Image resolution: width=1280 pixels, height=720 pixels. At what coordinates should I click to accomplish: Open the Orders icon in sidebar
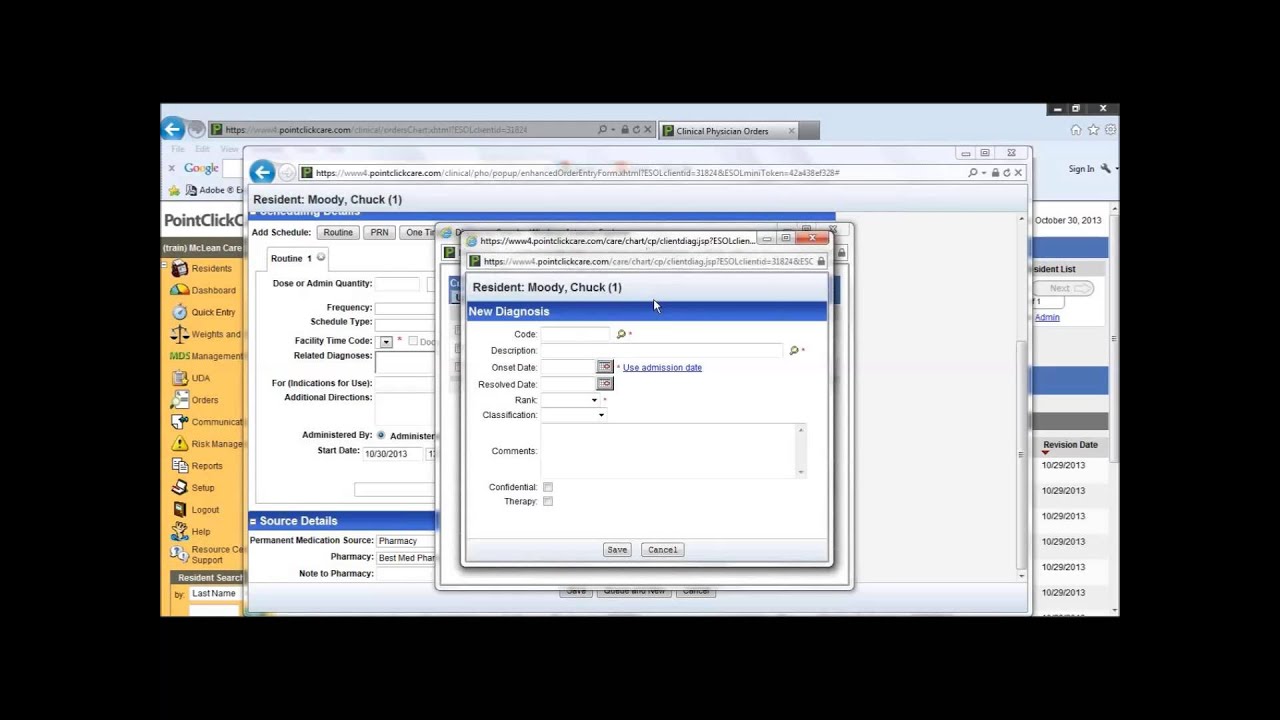coord(179,400)
